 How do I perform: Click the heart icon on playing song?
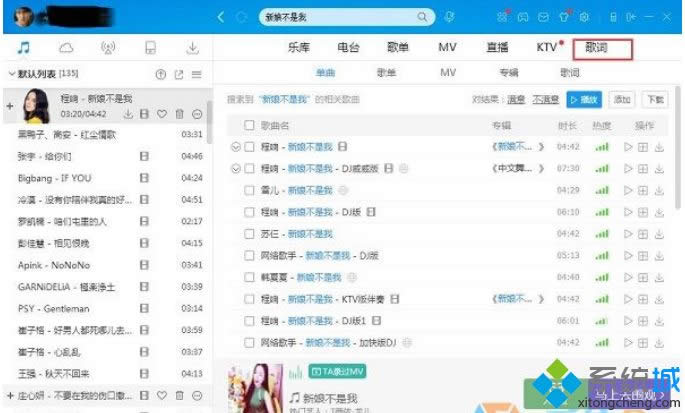coord(162,114)
